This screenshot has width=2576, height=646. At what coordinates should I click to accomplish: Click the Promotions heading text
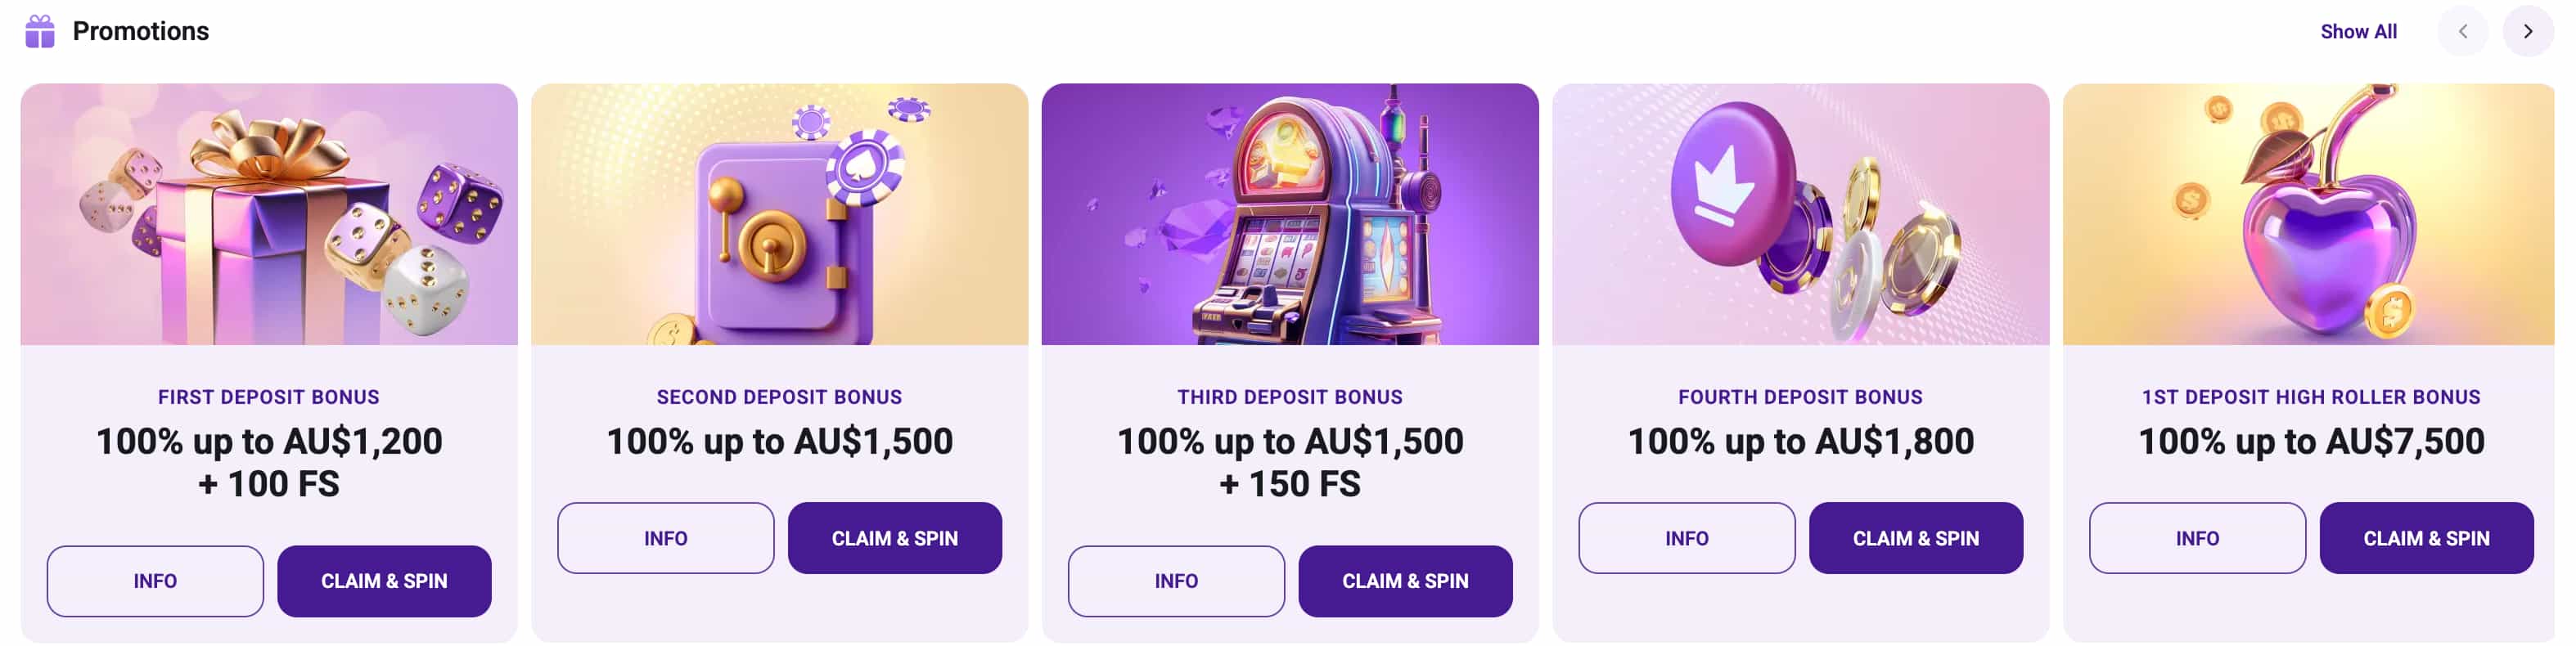click(x=141, y=31)
